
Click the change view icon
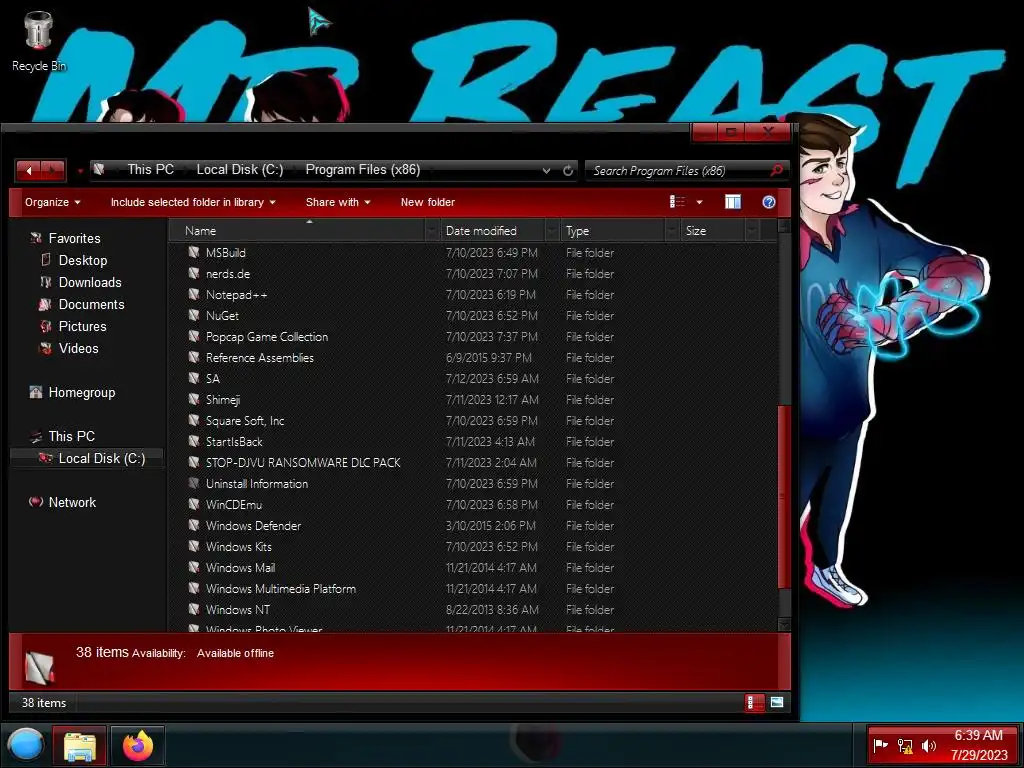point(677,202)
